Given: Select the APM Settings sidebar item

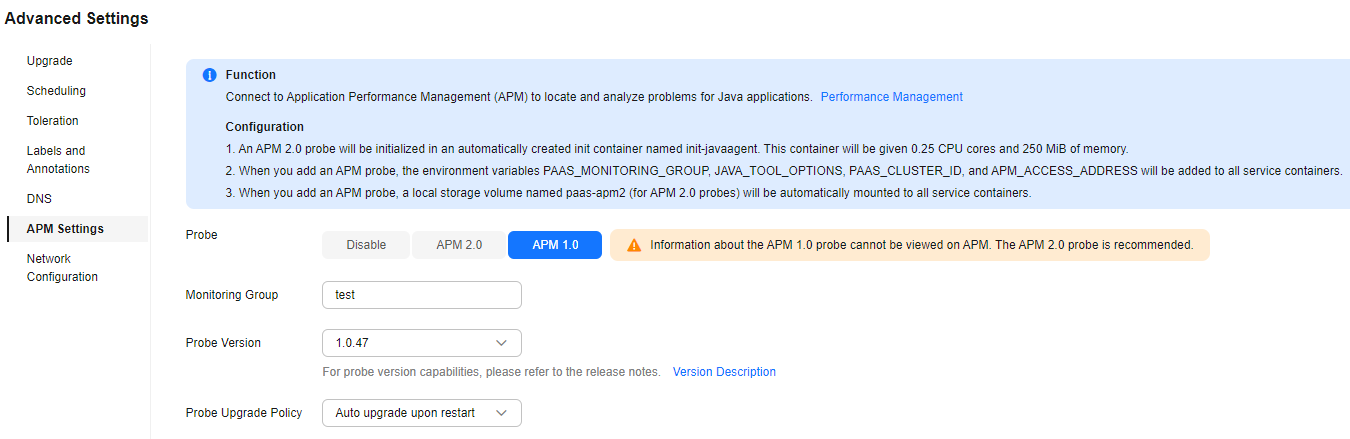Looking at the screenshot, I should click(65, 229).
